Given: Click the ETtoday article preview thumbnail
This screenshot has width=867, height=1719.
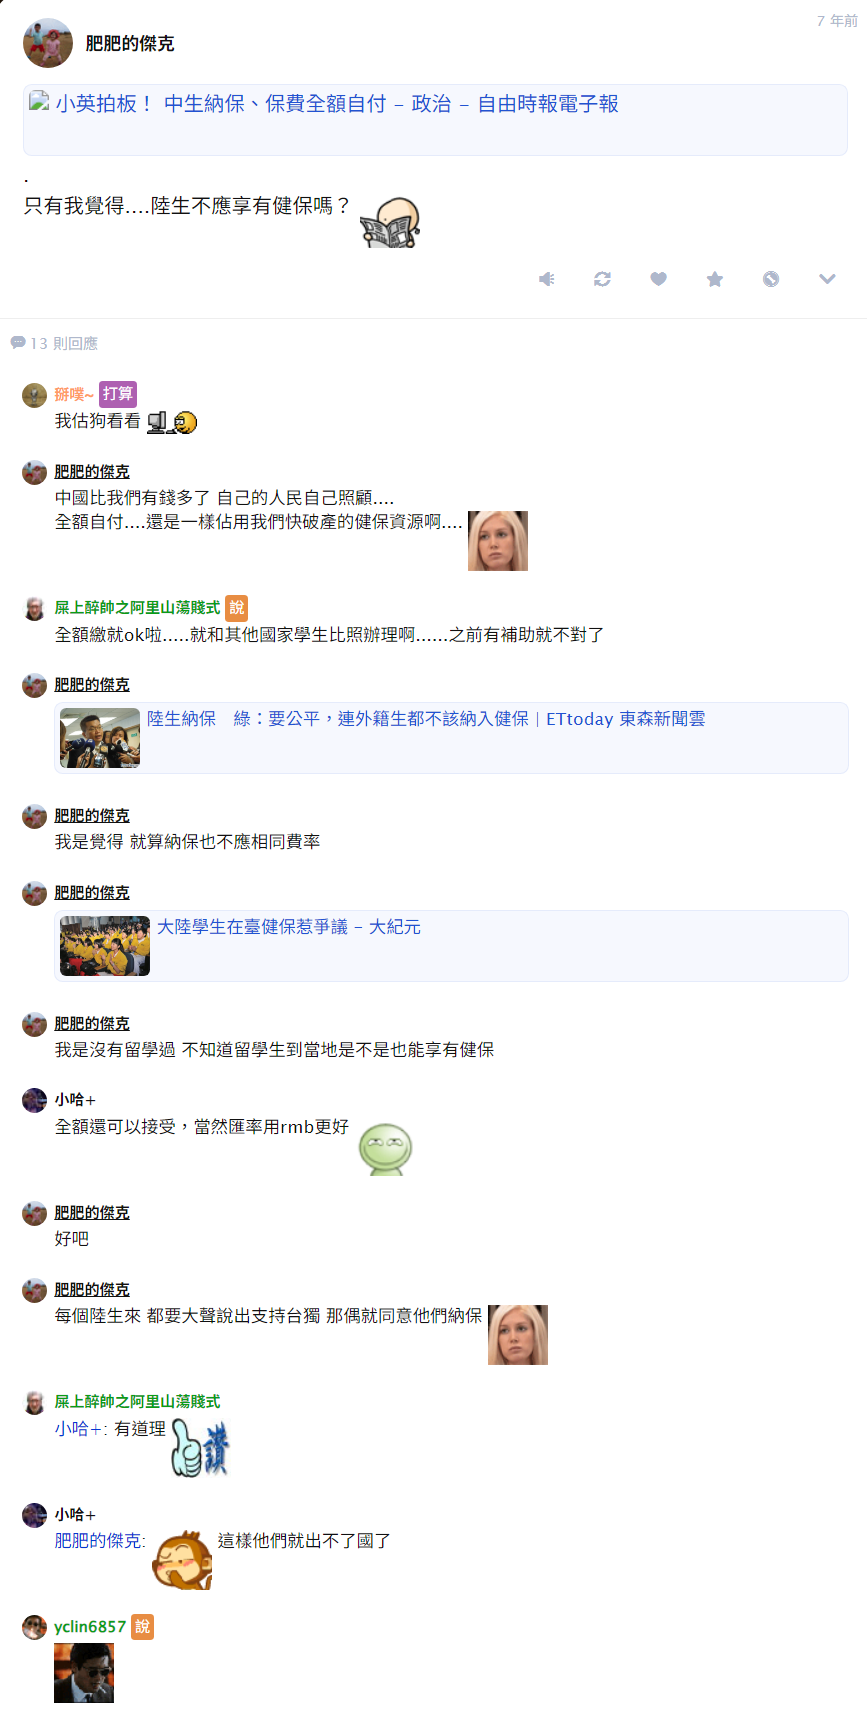Looking at the screenshot, I should click(x=100, y=738).
